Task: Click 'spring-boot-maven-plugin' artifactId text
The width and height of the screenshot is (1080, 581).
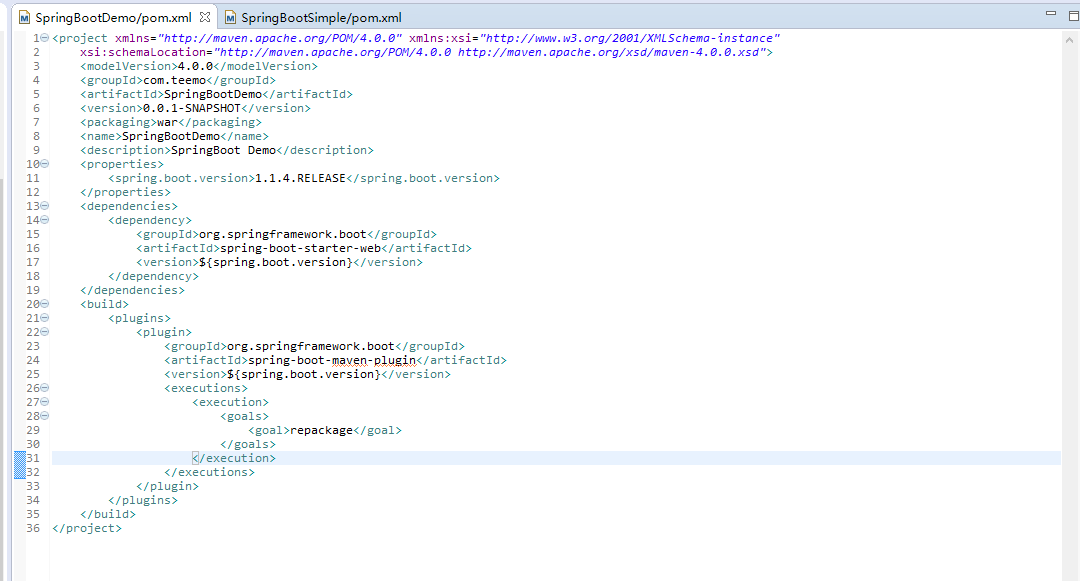Action: pyautogui.click(x=332, y=360)
